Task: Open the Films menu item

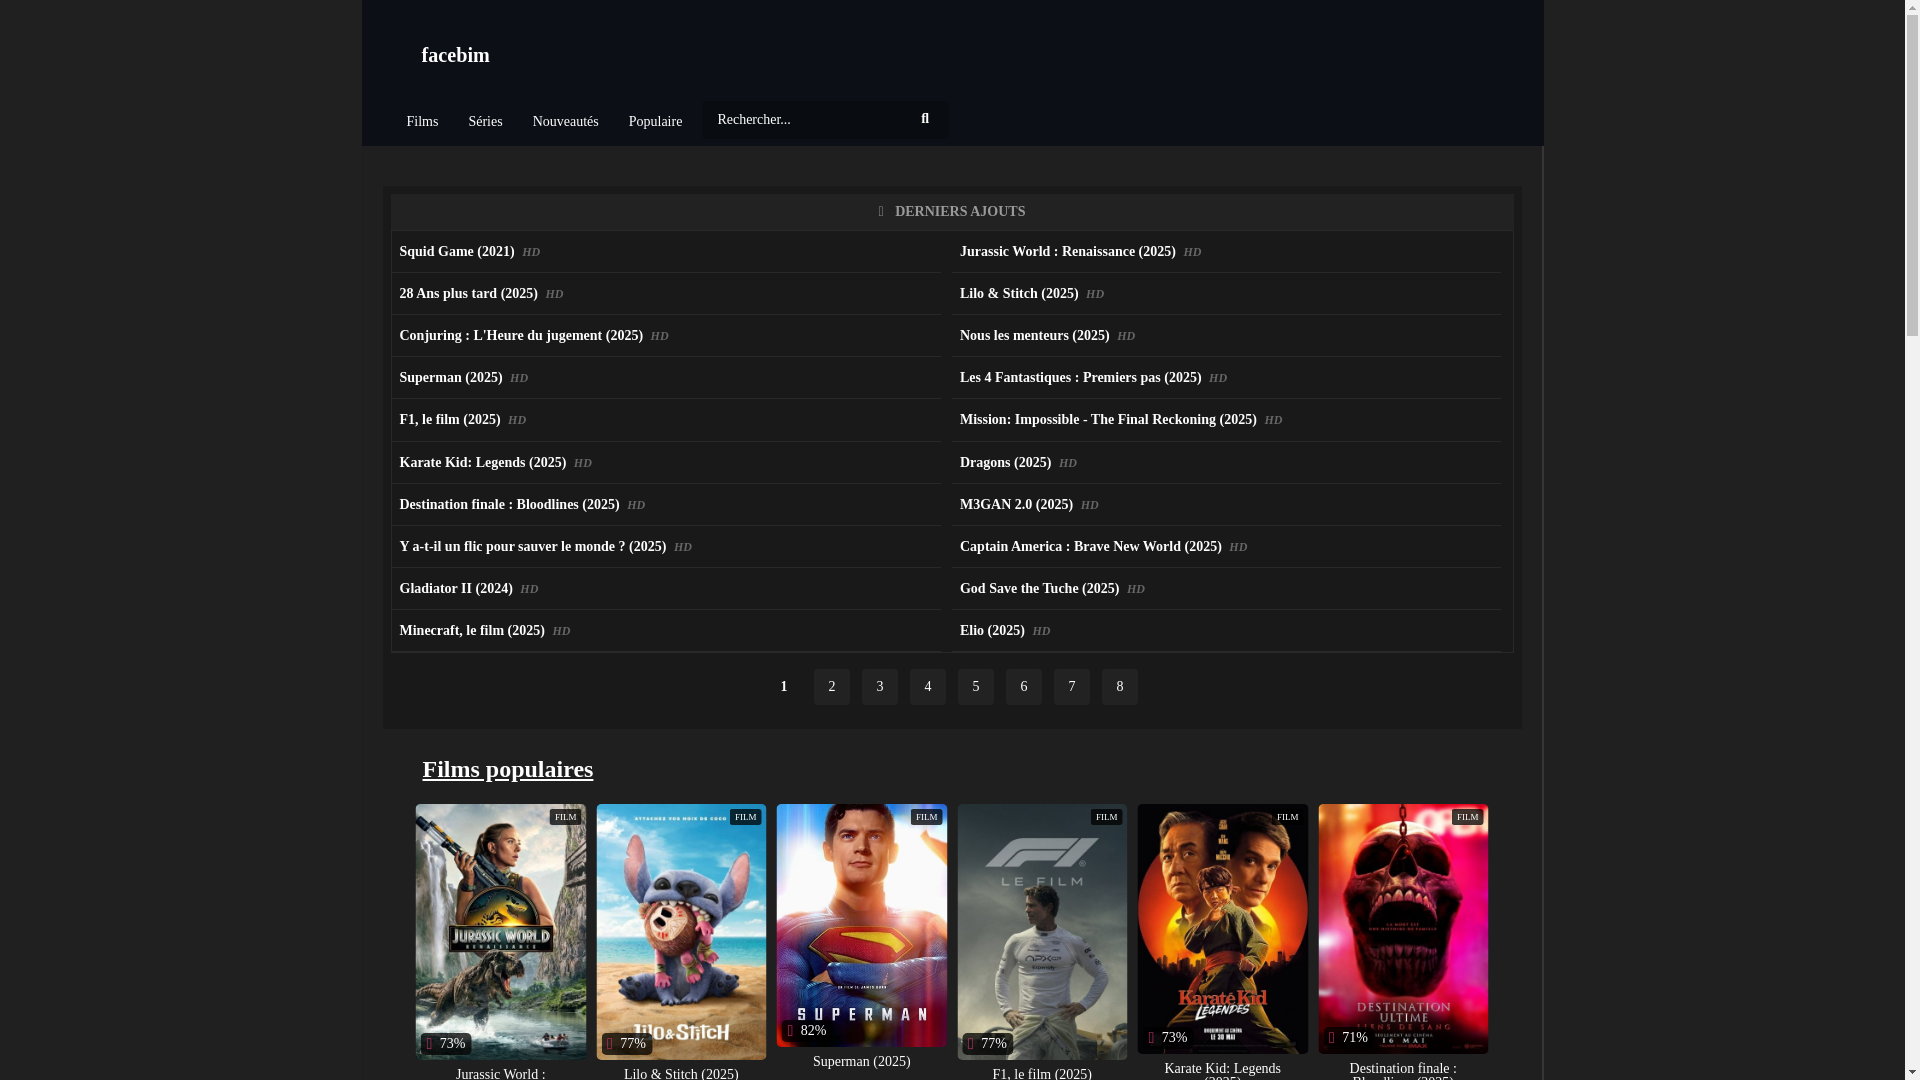Action: click(x=422, y=122)
